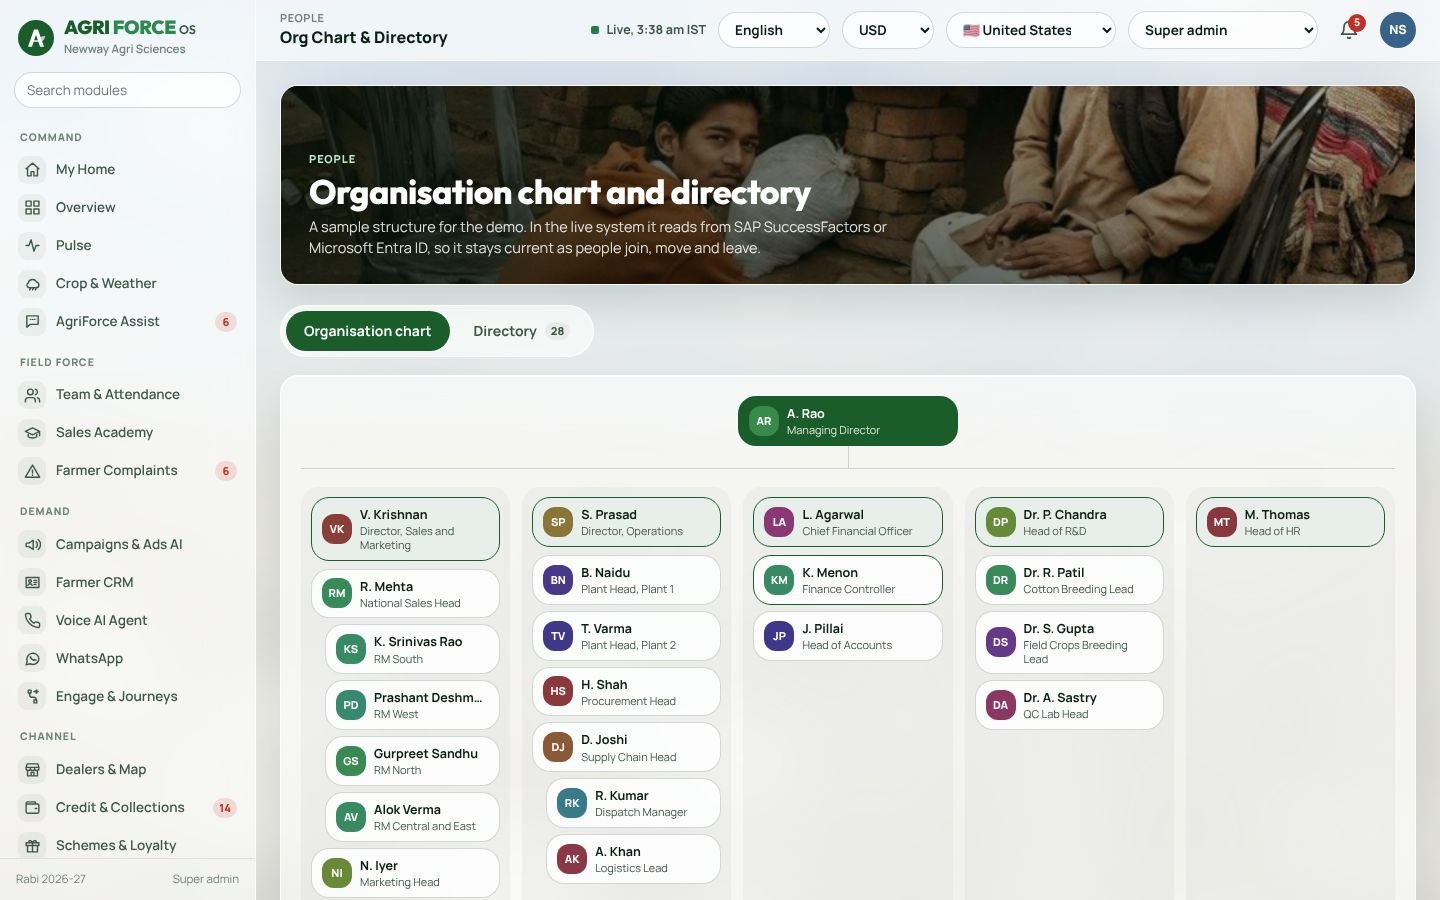
Task: Click Farmer Complaints warning triangle icon
Action: pyautogui.click(x=33, y=471)
